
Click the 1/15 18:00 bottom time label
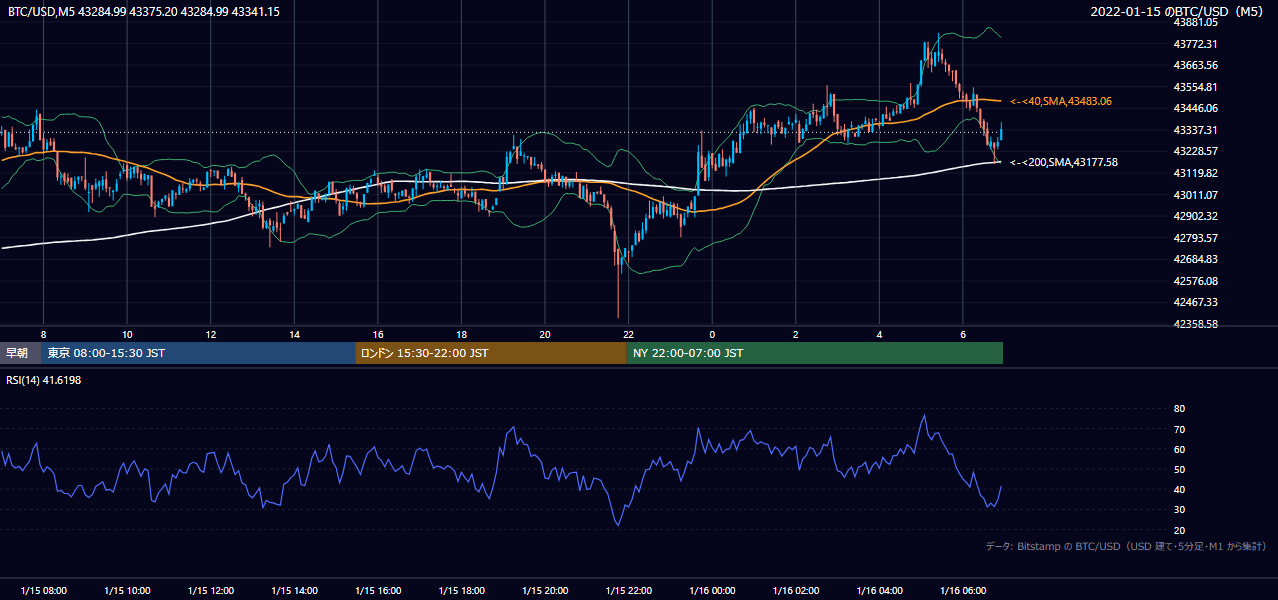point(461,590)
